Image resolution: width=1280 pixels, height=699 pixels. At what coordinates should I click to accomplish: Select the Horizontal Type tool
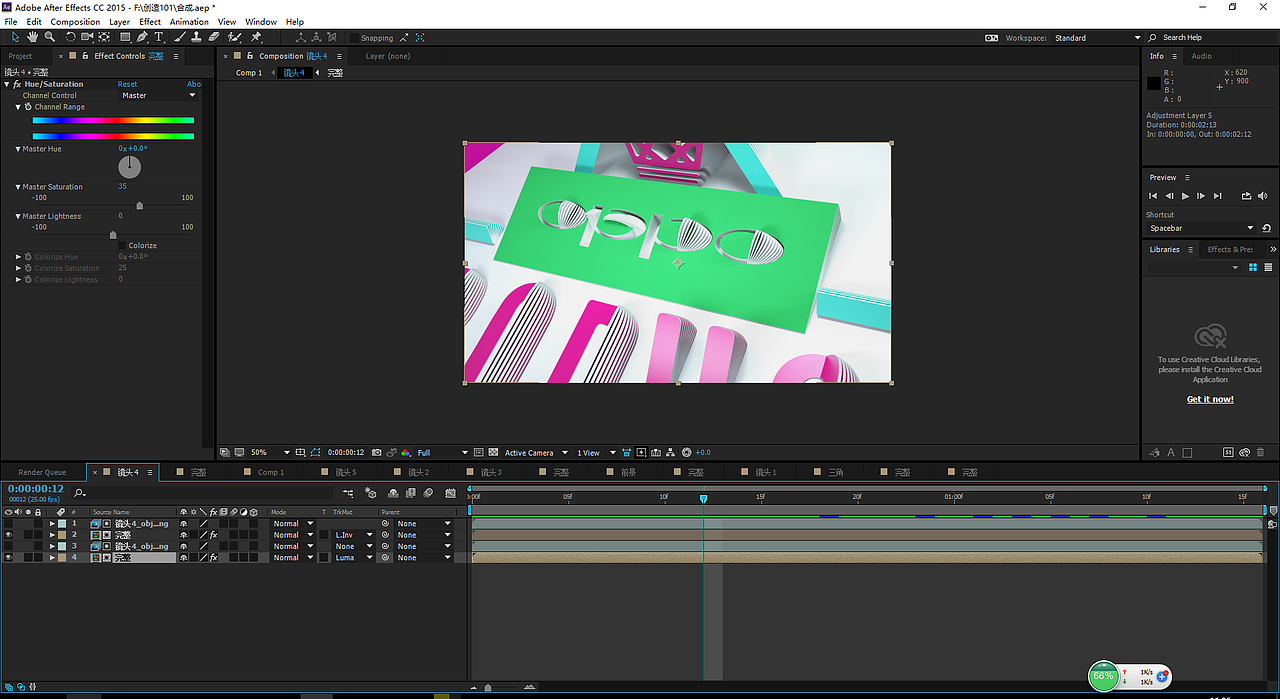pos(158,37)
